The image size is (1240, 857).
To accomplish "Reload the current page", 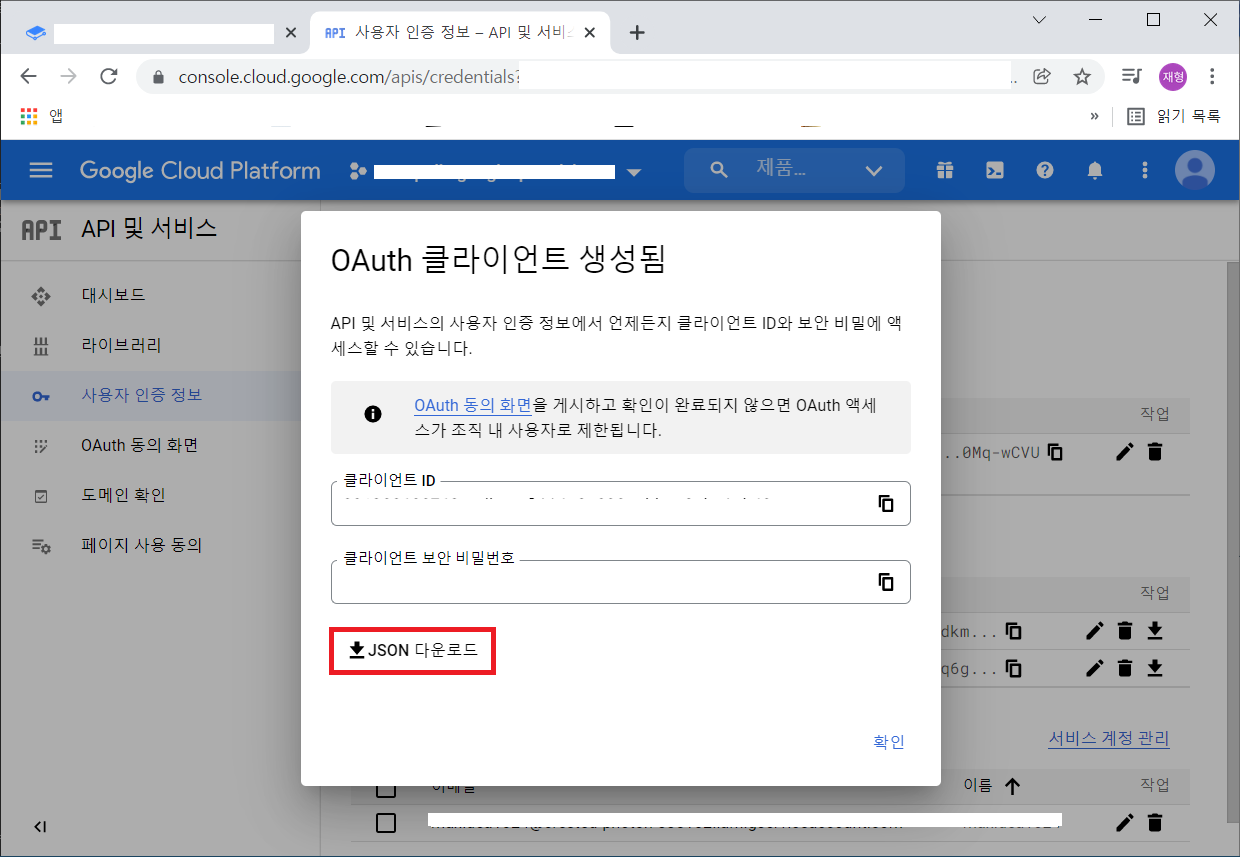I will (110, 76).
